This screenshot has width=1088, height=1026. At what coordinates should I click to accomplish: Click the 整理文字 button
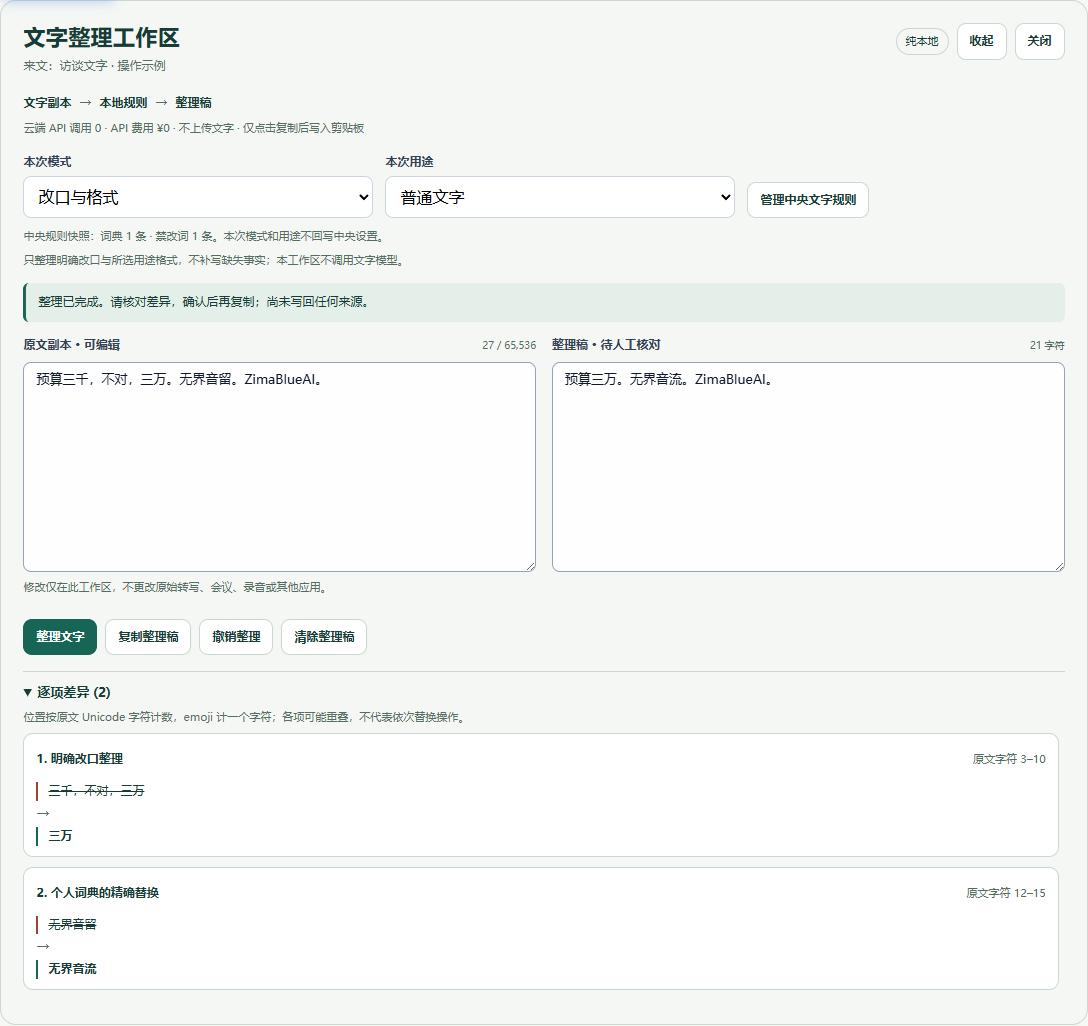(60, 637)
